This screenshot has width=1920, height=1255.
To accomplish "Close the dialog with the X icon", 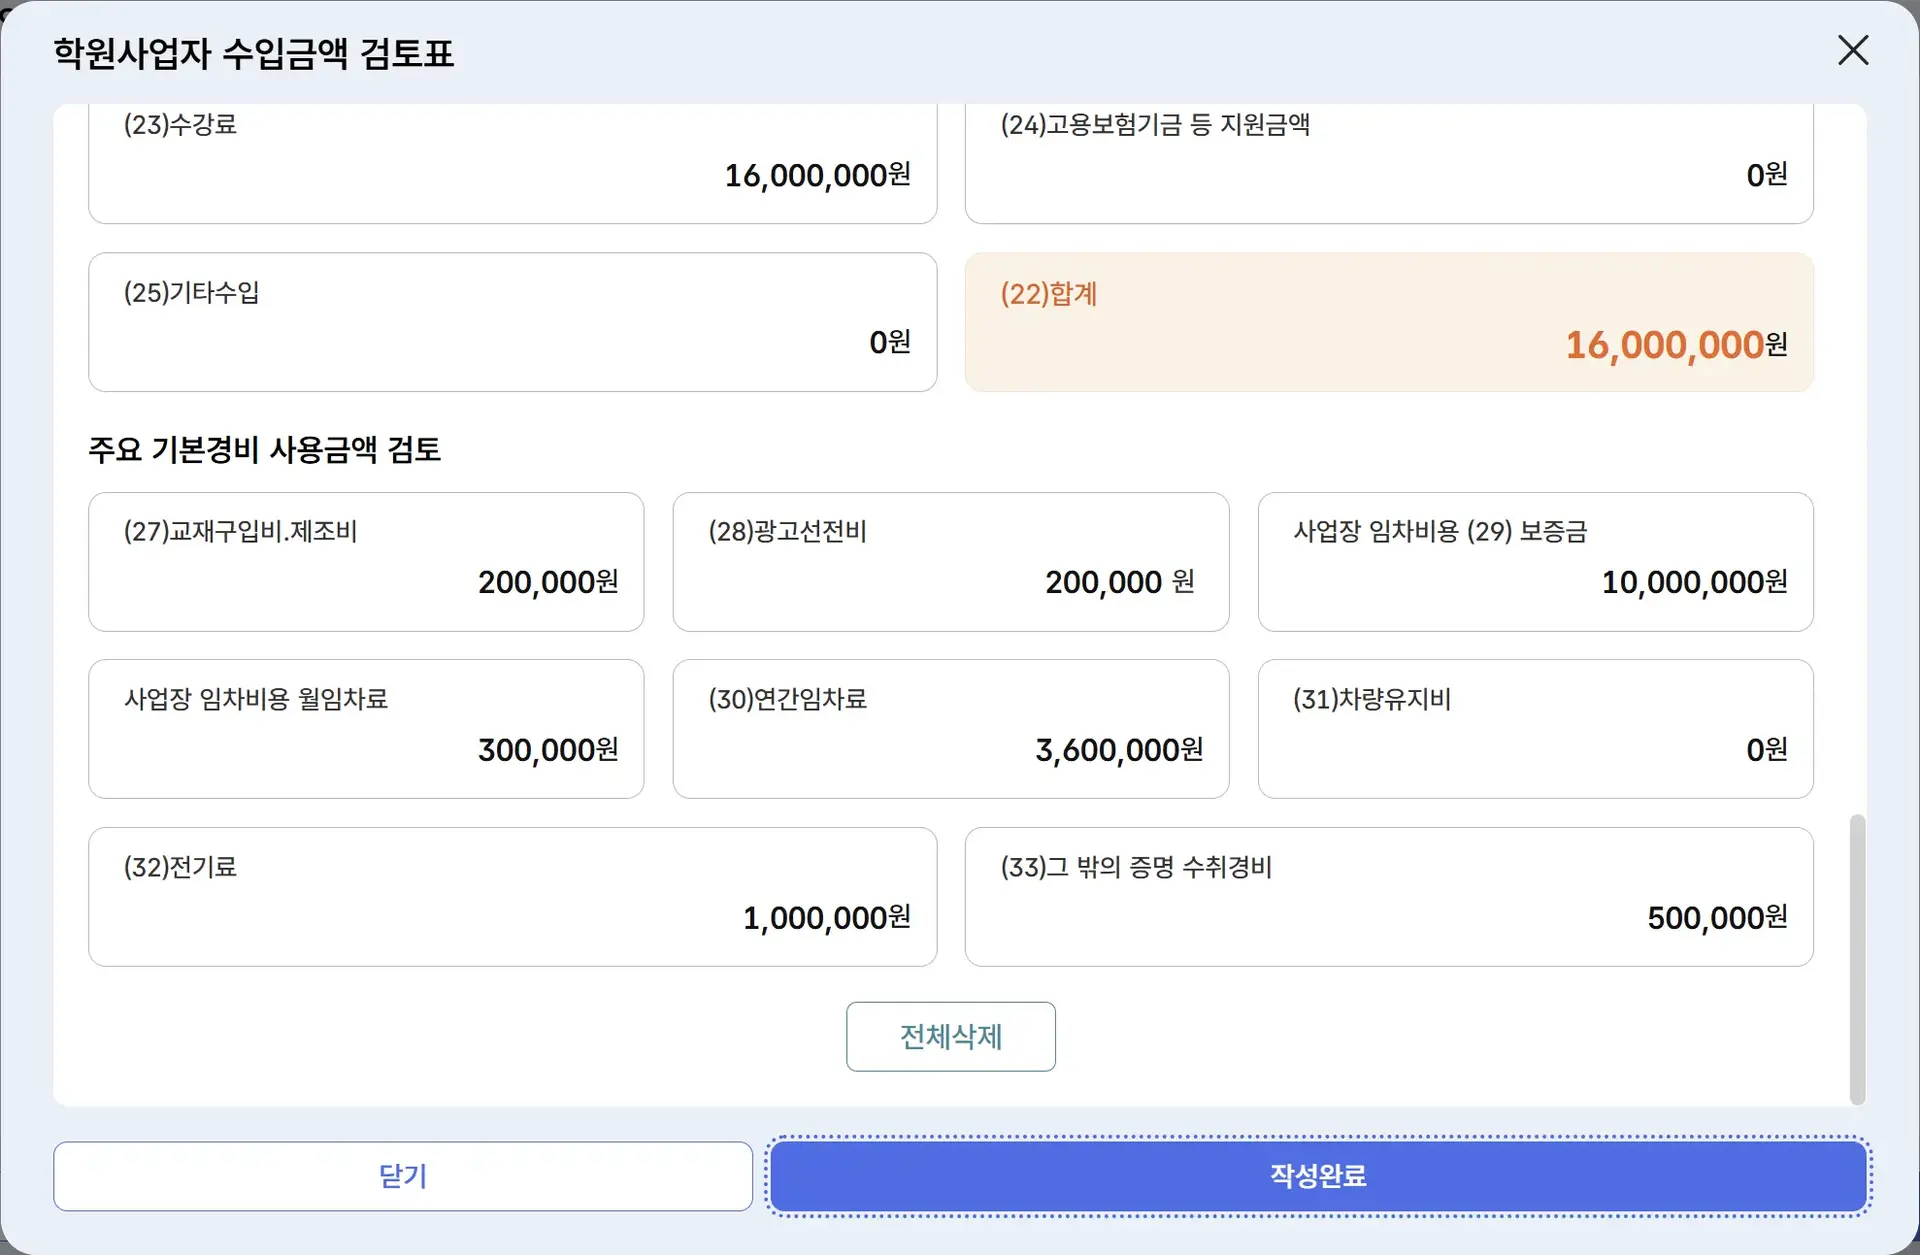I will tap(1852, 50).
